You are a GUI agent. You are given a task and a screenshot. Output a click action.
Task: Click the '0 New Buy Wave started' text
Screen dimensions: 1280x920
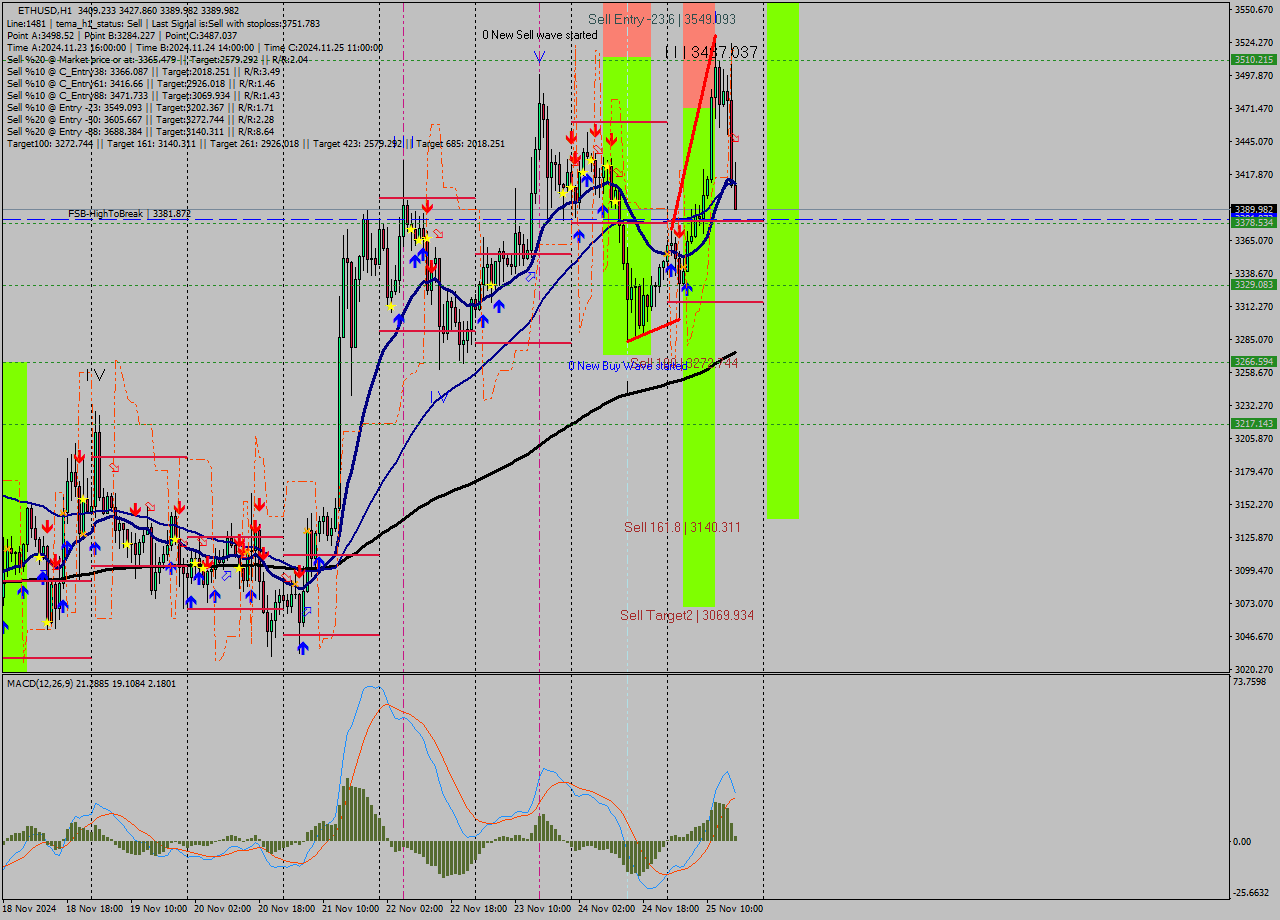tap(627, 366)
